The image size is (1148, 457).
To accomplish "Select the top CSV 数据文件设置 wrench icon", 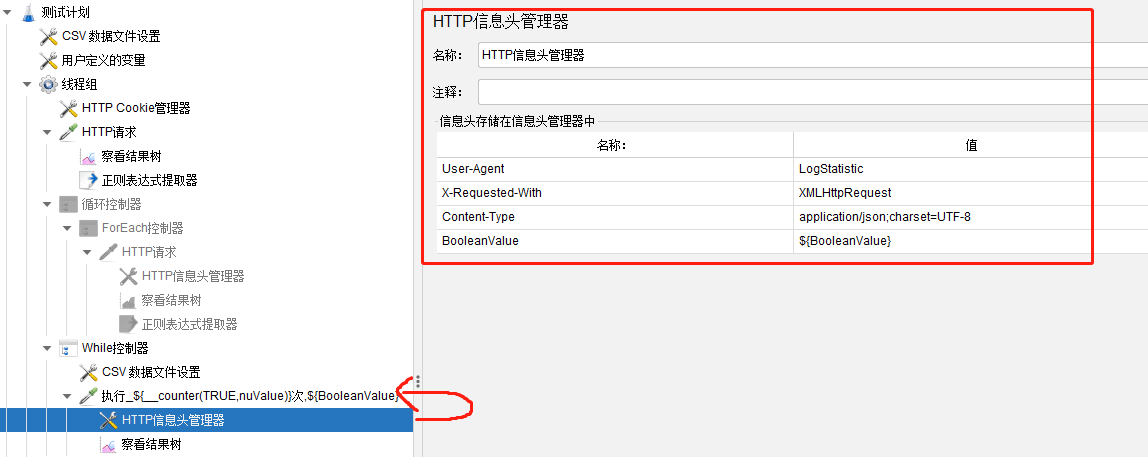I will [48, 36].
